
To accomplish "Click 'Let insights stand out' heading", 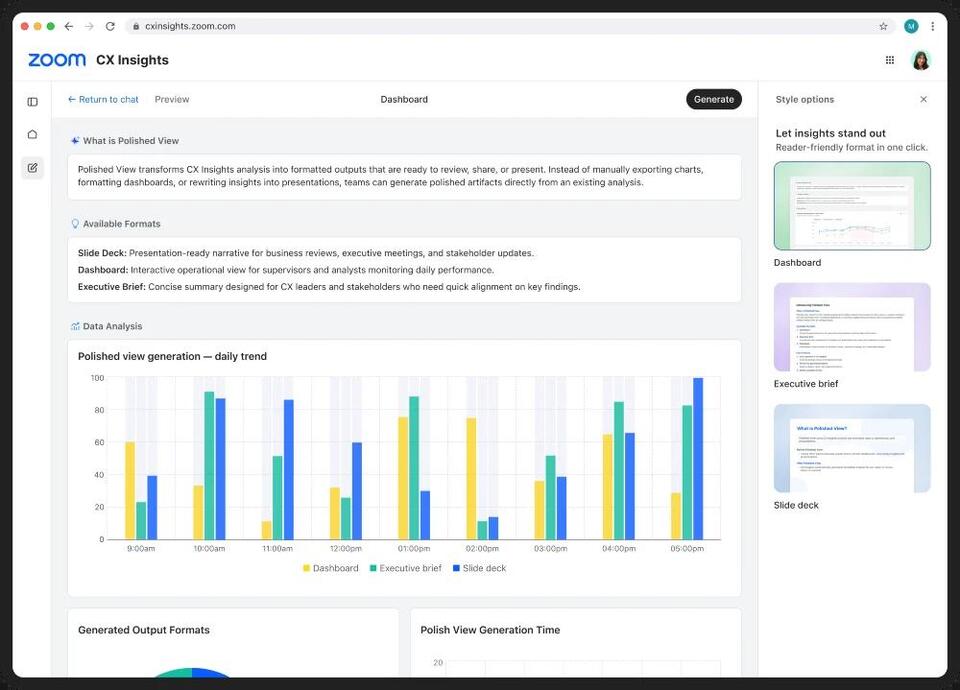I will 831,133.
